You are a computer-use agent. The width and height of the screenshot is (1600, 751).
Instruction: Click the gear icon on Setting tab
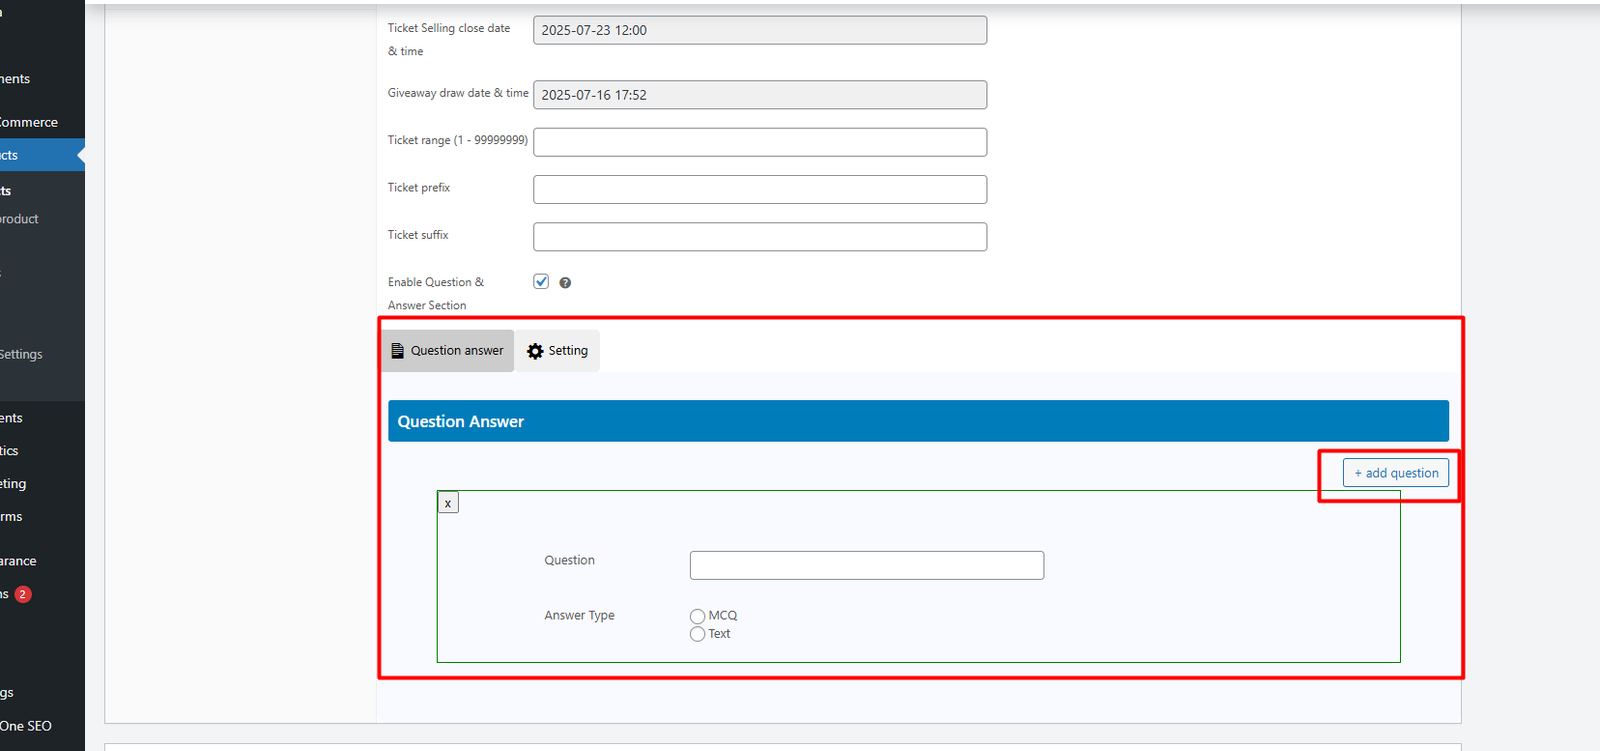coord(535,351)
